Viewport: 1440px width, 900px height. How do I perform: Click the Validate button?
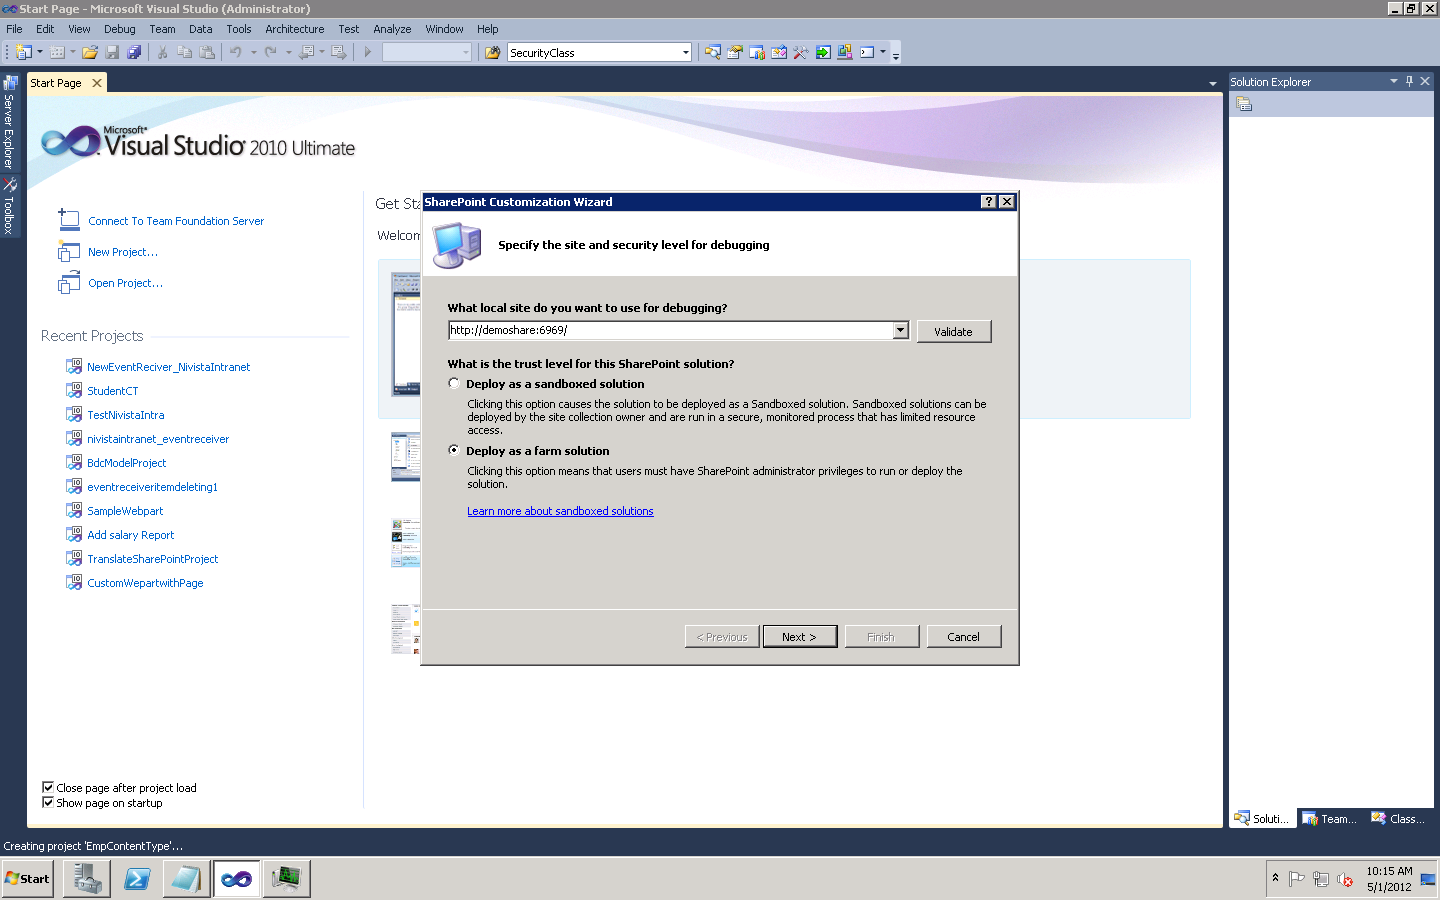(x=953, y=331)
